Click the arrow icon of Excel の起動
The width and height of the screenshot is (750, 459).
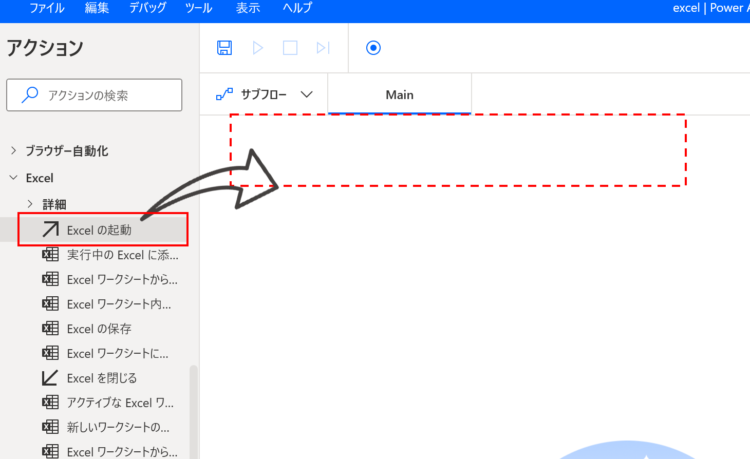click(50, 230)
